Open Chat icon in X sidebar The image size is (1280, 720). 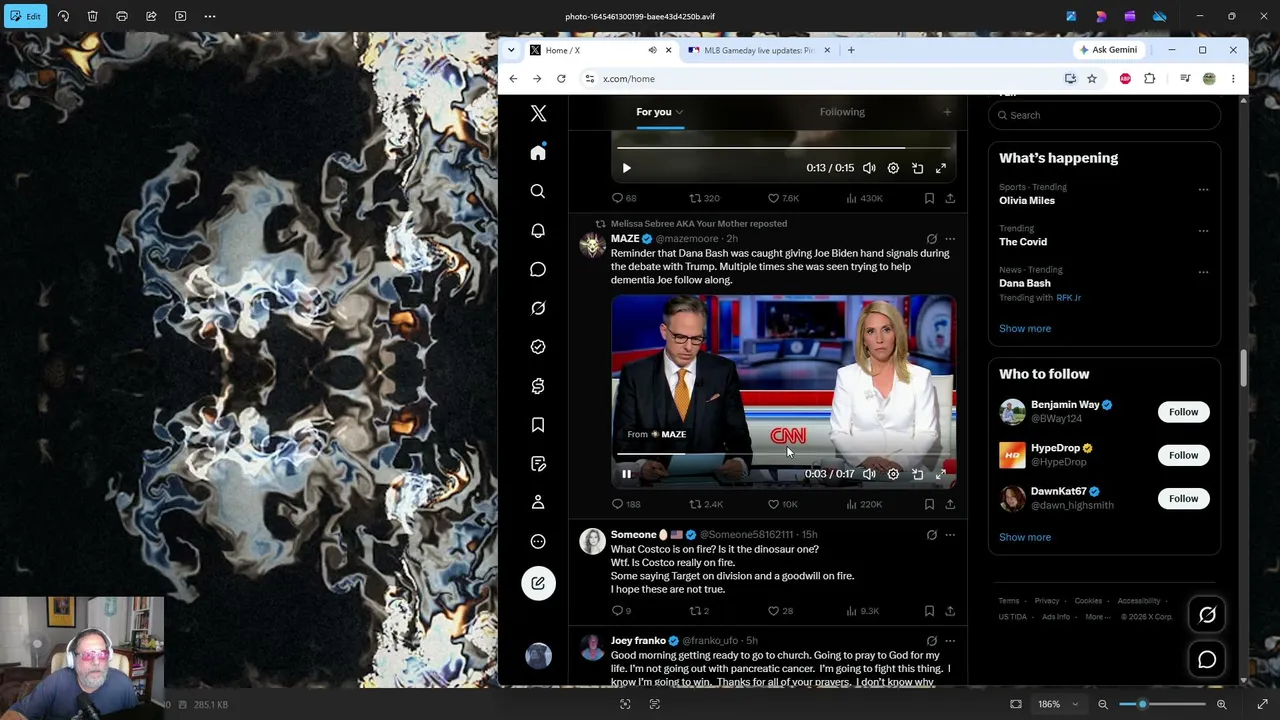(x=538, y=269)
